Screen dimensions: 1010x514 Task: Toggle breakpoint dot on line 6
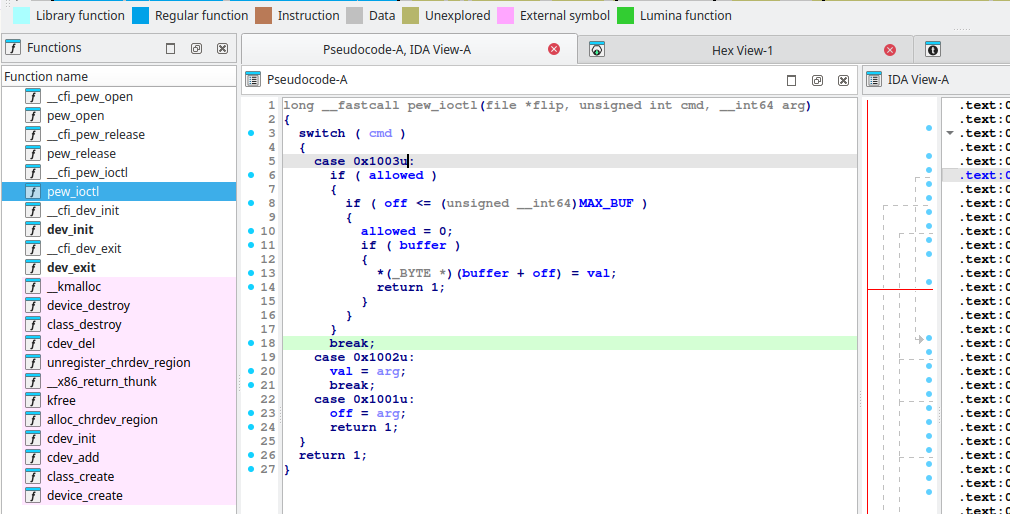pos(251,175)
